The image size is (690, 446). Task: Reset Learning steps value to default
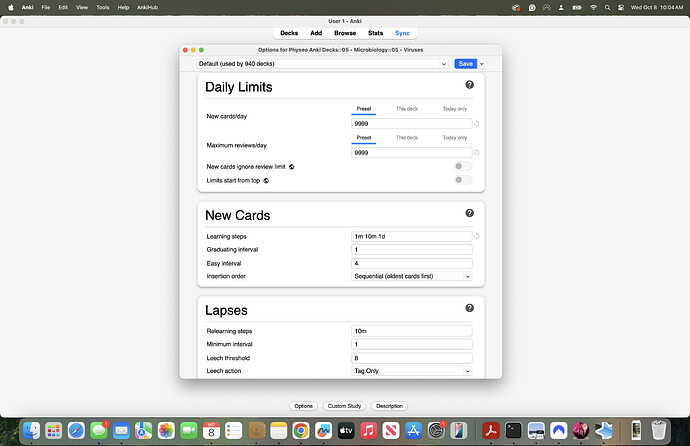(x=477, y=236)
